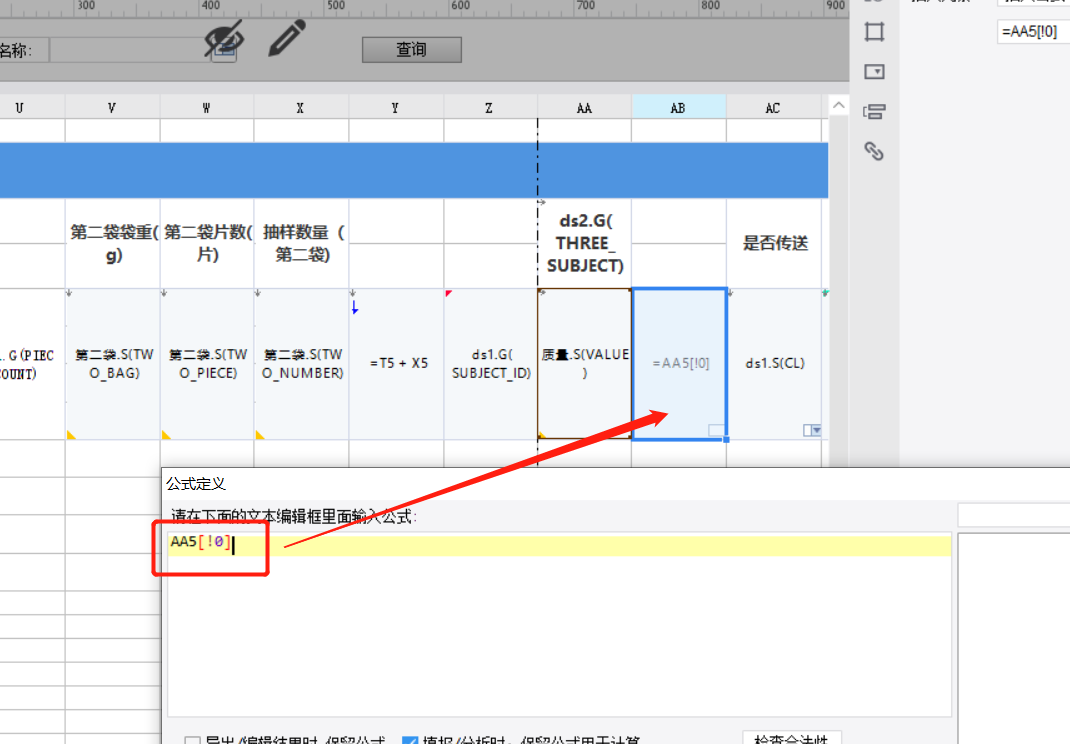Click the widget dropdown icon in cell ds1.S(CL)
Screen dimensions: 1070x744
click(812, 430)
